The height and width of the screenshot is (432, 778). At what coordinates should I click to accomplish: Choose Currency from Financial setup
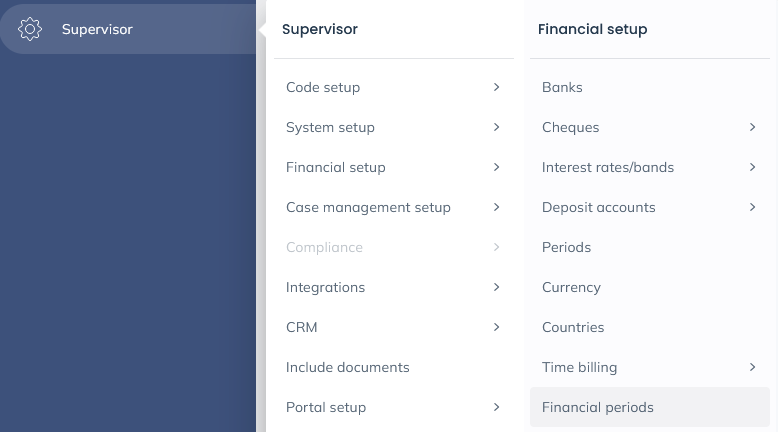point(571,287)
